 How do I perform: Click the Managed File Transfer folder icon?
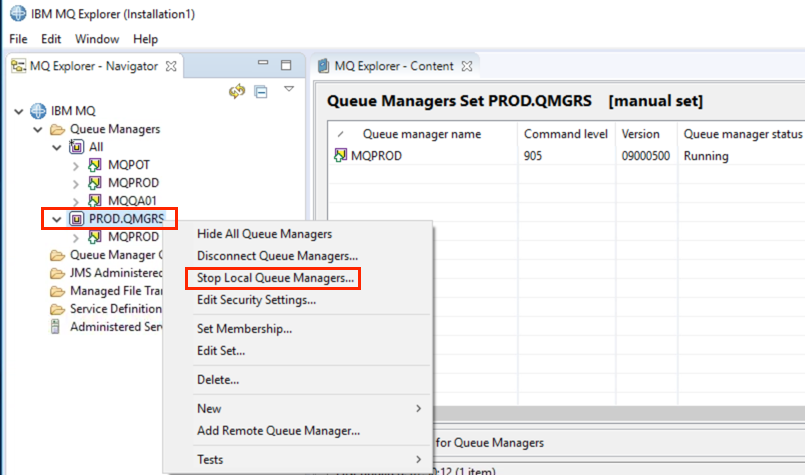[x=57, y=291]
